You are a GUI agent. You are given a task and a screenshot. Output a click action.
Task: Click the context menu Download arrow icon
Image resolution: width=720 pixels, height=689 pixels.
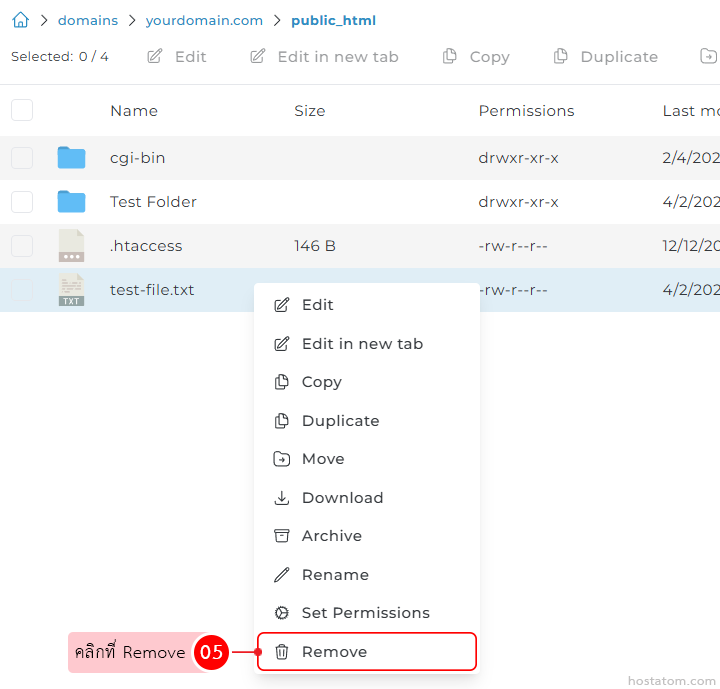pyautogui.click(x=281, y=497)
